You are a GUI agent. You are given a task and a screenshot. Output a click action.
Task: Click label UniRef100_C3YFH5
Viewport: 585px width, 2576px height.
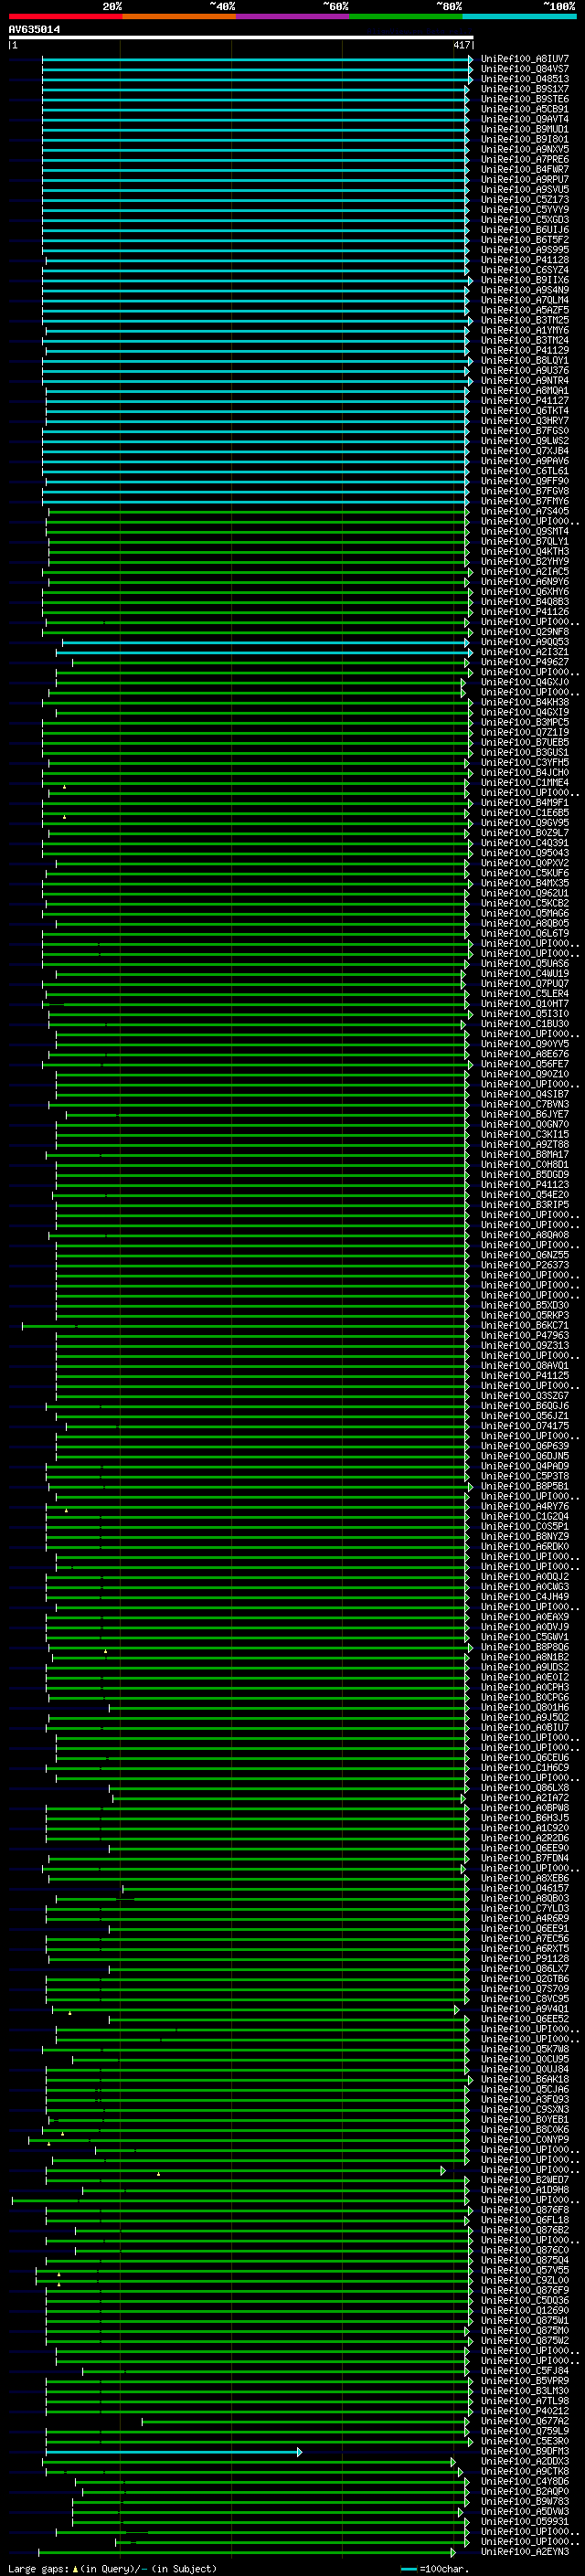pos(525,763)
